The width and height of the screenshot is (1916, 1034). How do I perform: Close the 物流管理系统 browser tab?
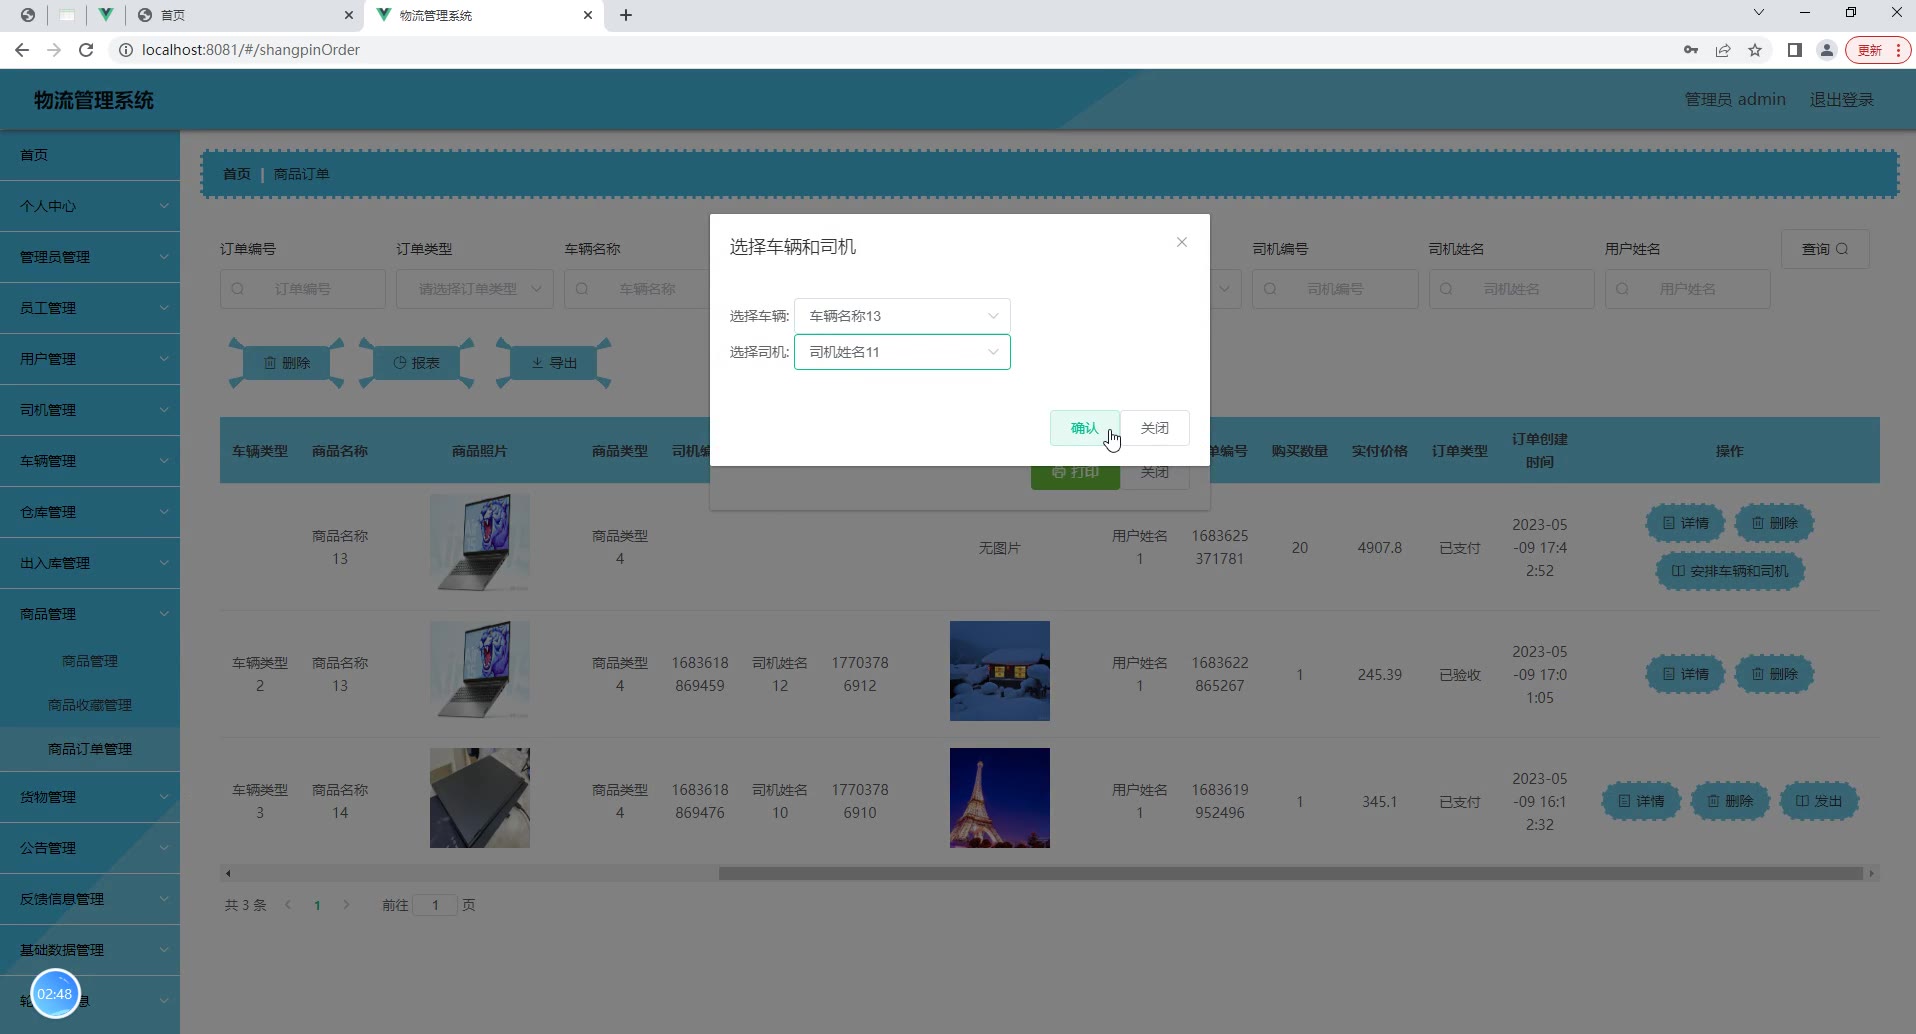[x=588, y=15]
